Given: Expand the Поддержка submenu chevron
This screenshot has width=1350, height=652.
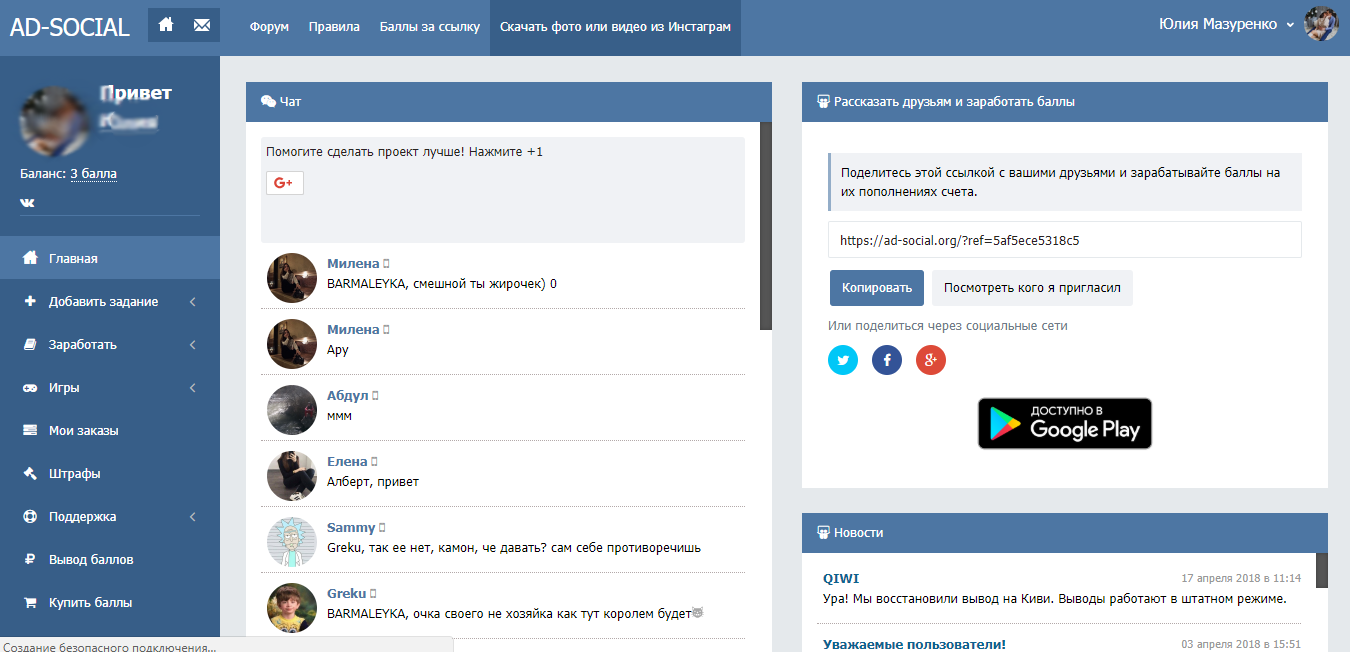Looking at the screenshot, I should pos(192,517).
